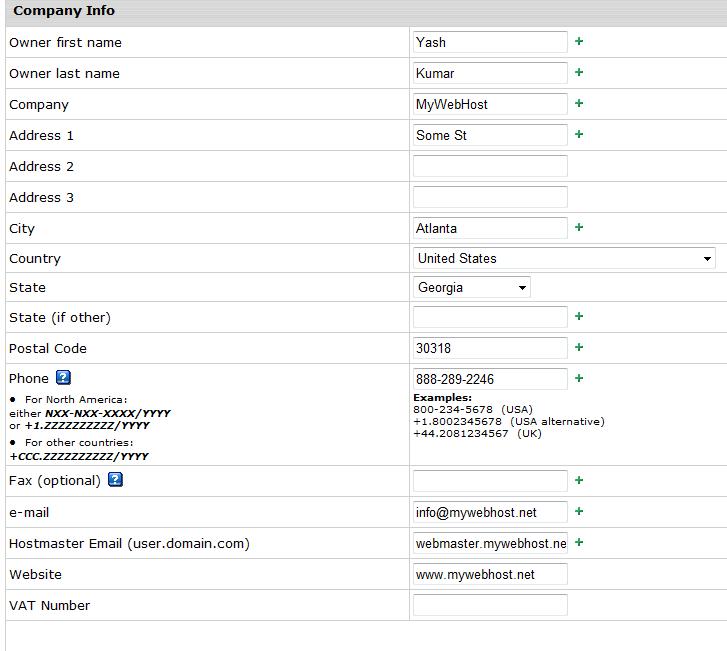This screenshot has height=651, width=727.
Task: Click the VAT Number label
Action: pyautogui.click(x=49, y=606)
